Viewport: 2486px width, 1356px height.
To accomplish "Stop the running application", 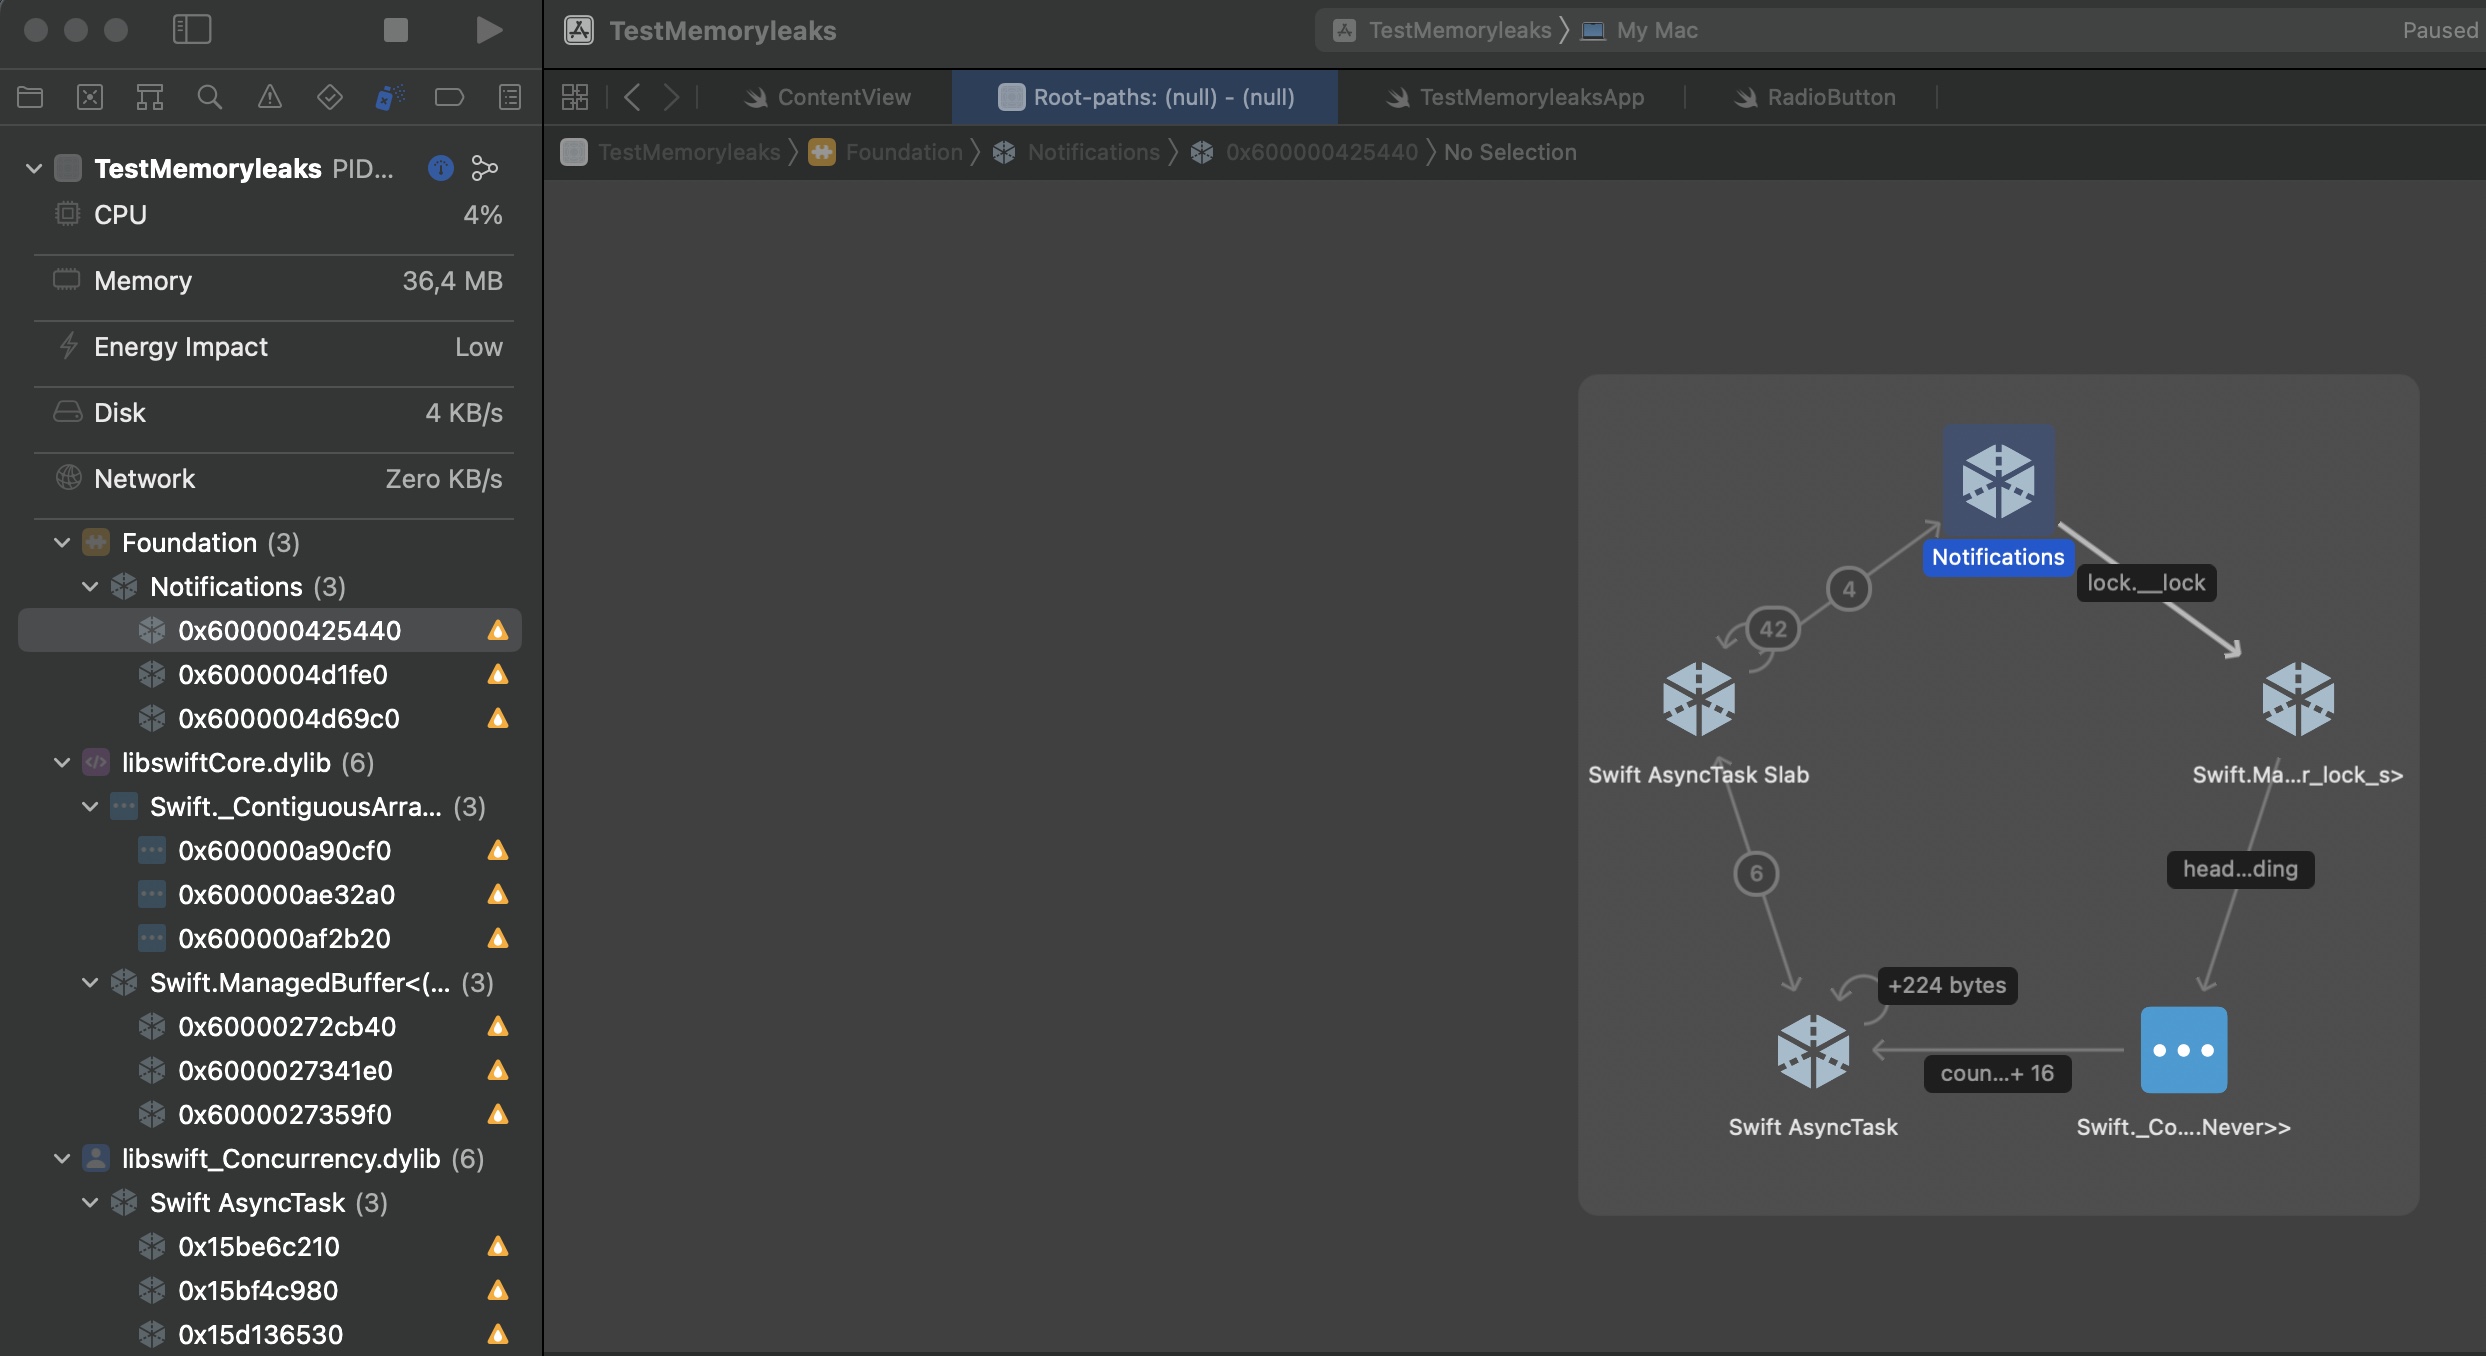I will [x=396, y=30].
